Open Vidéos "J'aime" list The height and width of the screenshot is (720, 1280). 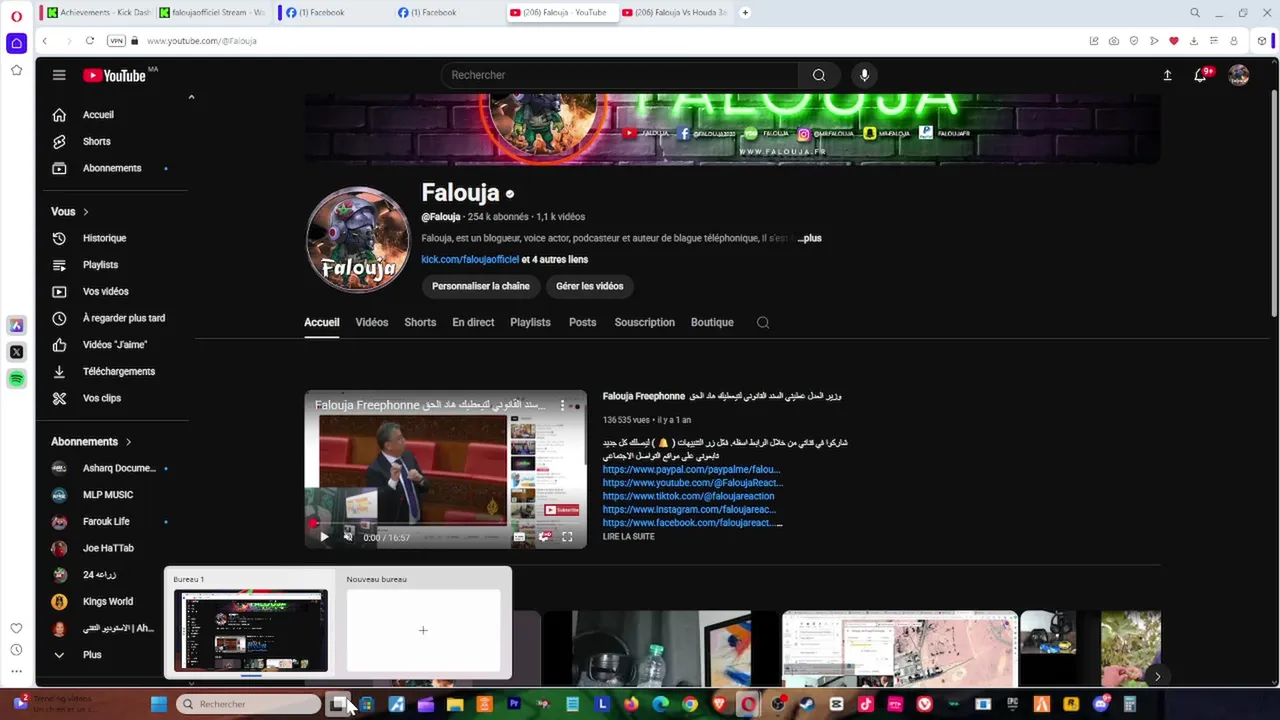click(112, 345)
